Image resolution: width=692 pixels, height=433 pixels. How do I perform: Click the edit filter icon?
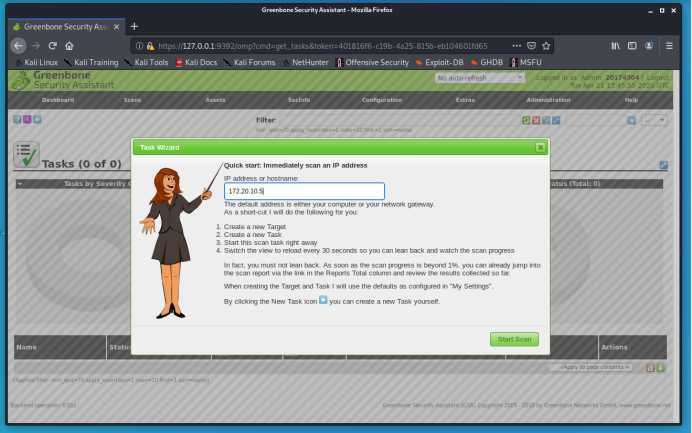click(556, 120)
